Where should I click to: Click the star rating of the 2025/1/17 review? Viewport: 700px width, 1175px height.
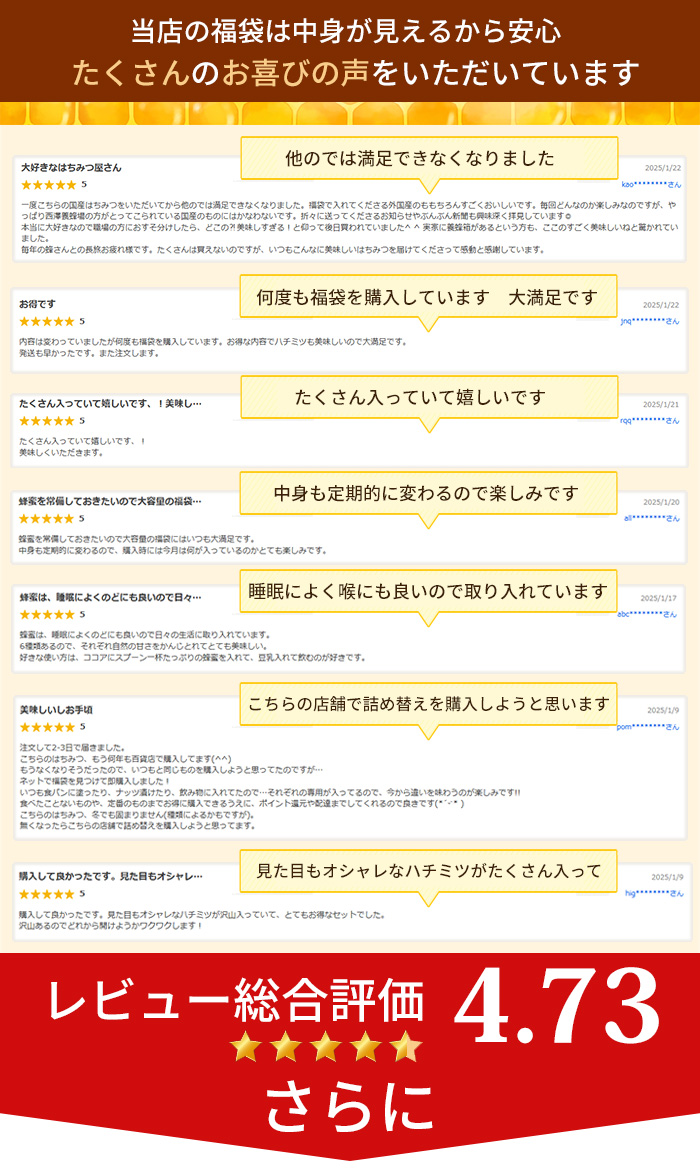click(x=47, y=614)
